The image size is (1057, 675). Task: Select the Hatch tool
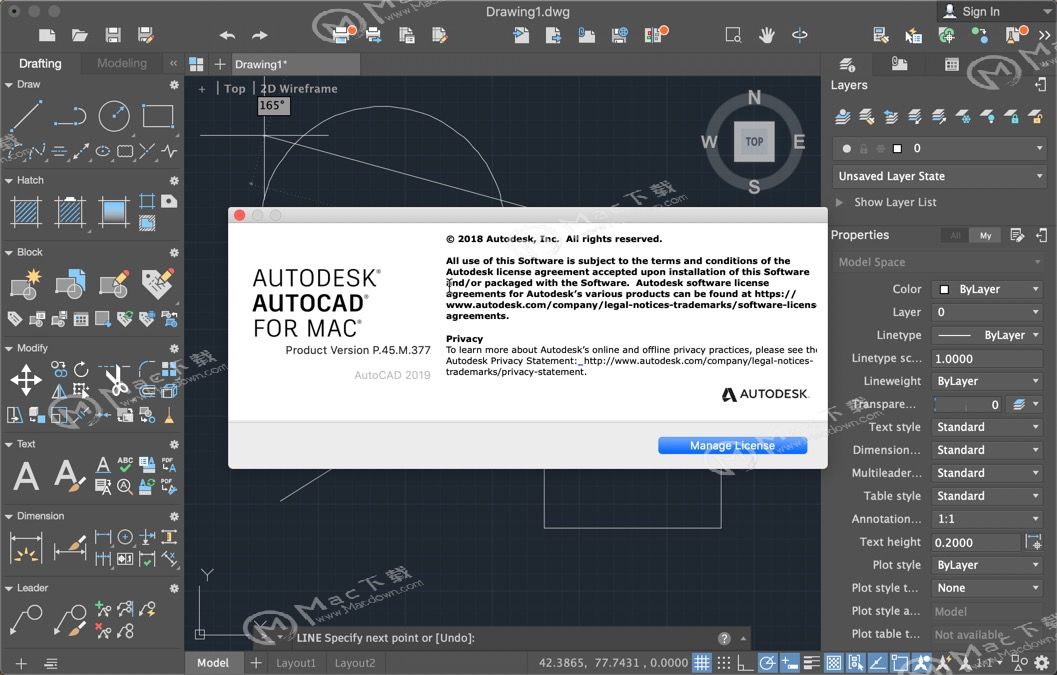(x=26, y=212)
